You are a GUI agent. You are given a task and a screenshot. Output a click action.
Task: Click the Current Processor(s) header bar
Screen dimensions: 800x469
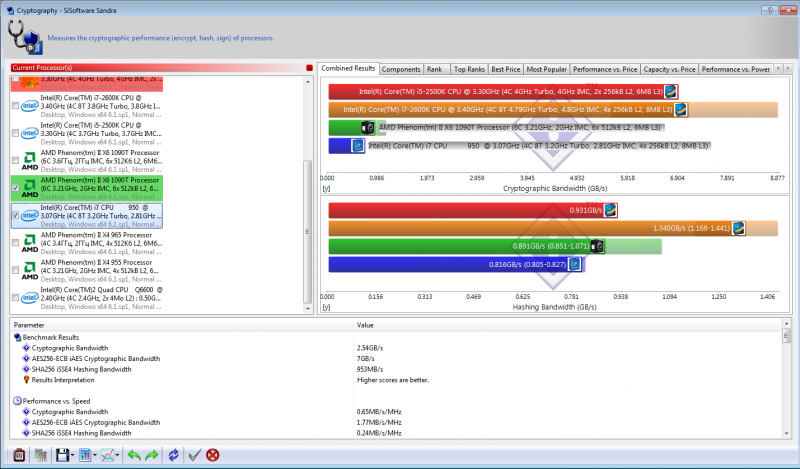[x=158, y=68]
